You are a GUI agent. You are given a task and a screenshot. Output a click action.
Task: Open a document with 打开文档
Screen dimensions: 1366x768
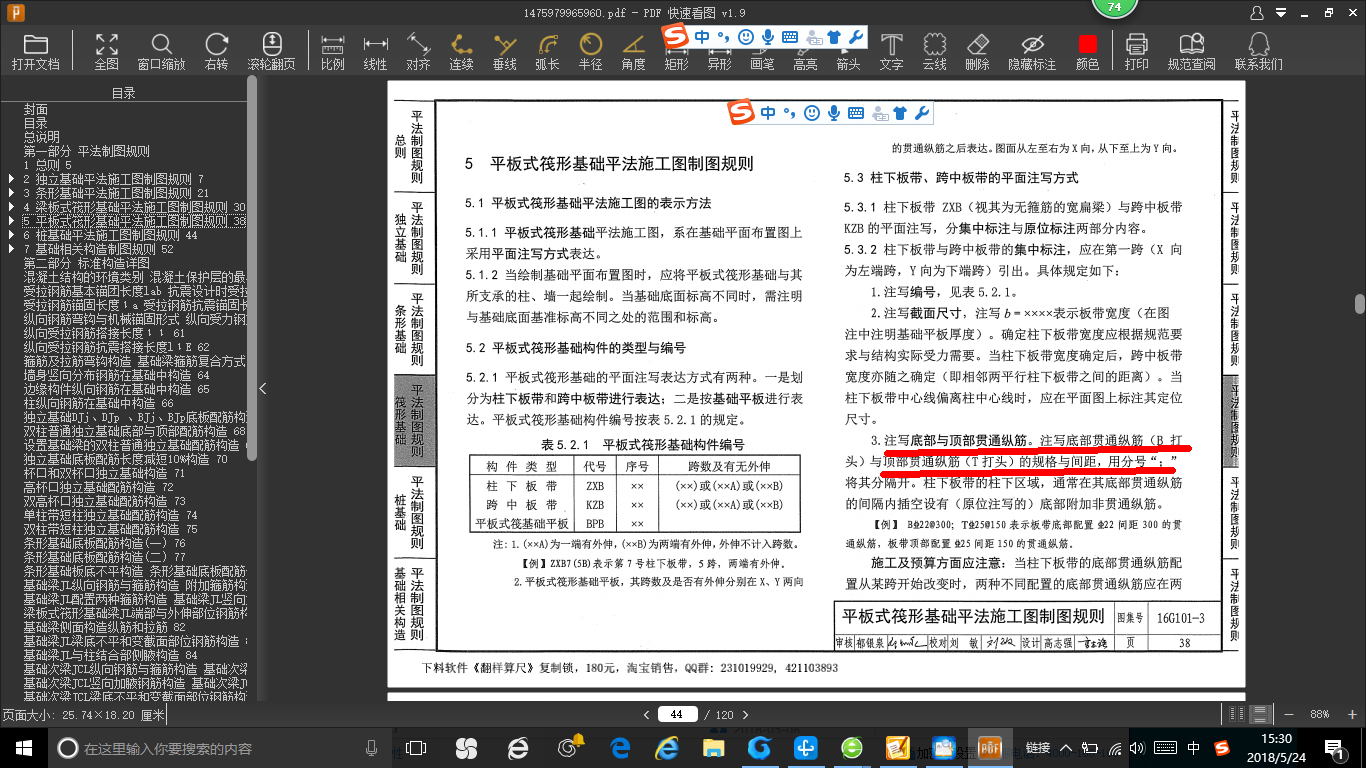point(36,51)
